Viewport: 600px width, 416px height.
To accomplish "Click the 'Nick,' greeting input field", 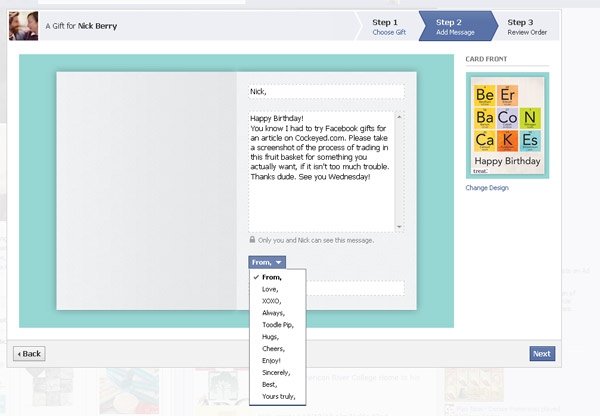I will (x=326, y=92).
